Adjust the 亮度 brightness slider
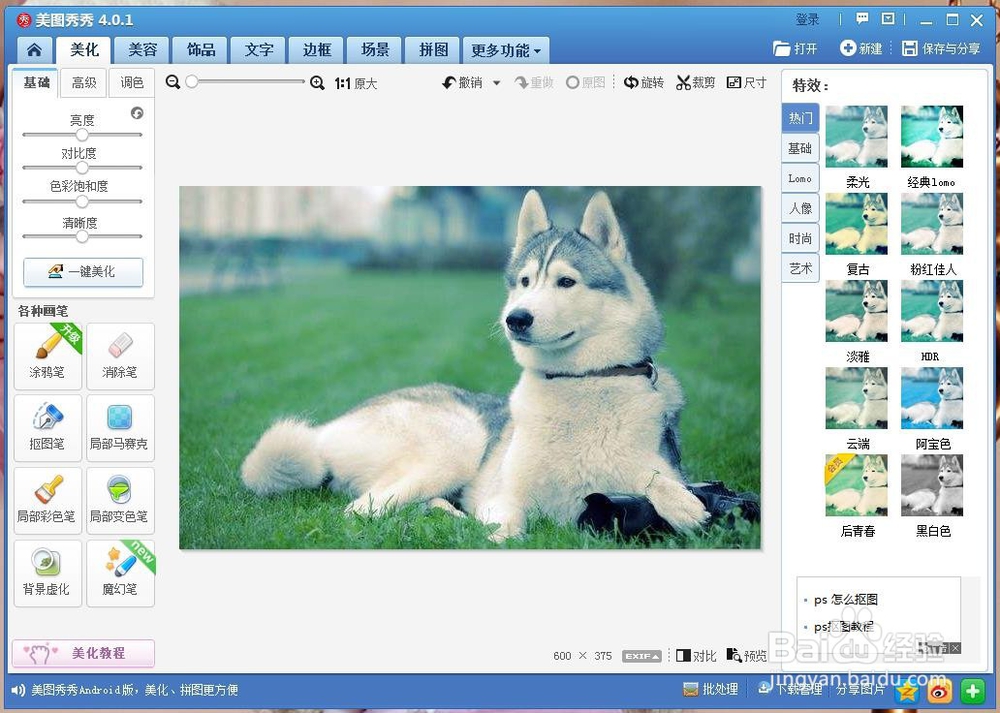This screenshot has height=713, width=1000. pyautogui.click(x=82, y=135)
